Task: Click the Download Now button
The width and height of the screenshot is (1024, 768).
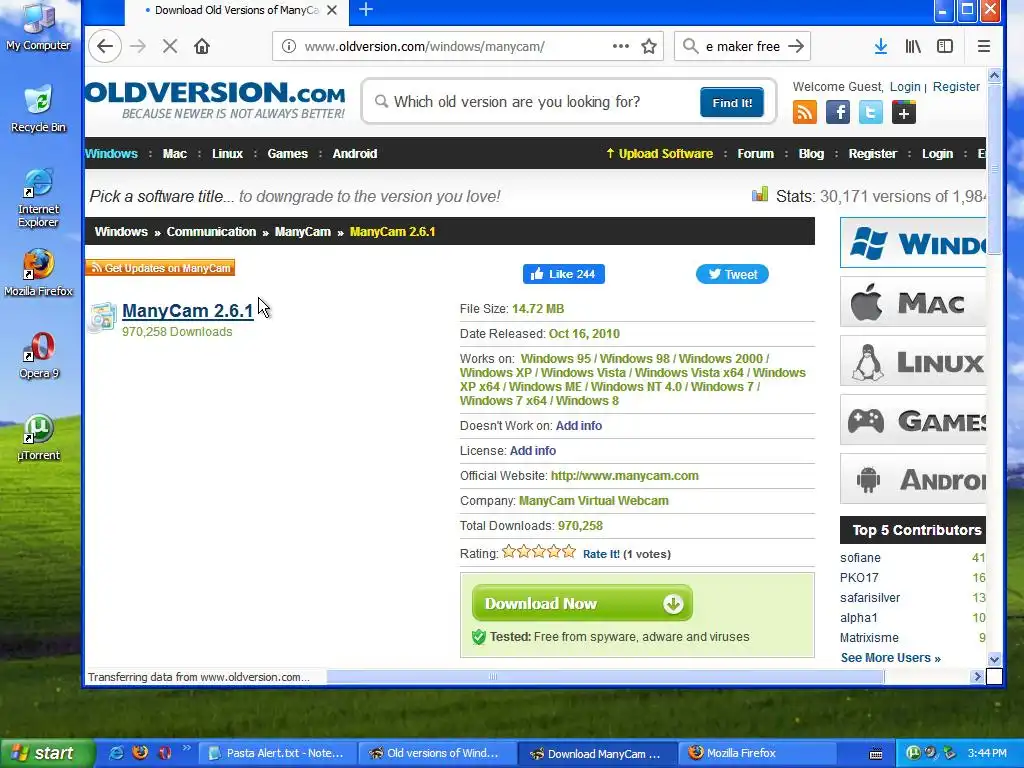Action: pyautogui.click(x=582, y=603)
